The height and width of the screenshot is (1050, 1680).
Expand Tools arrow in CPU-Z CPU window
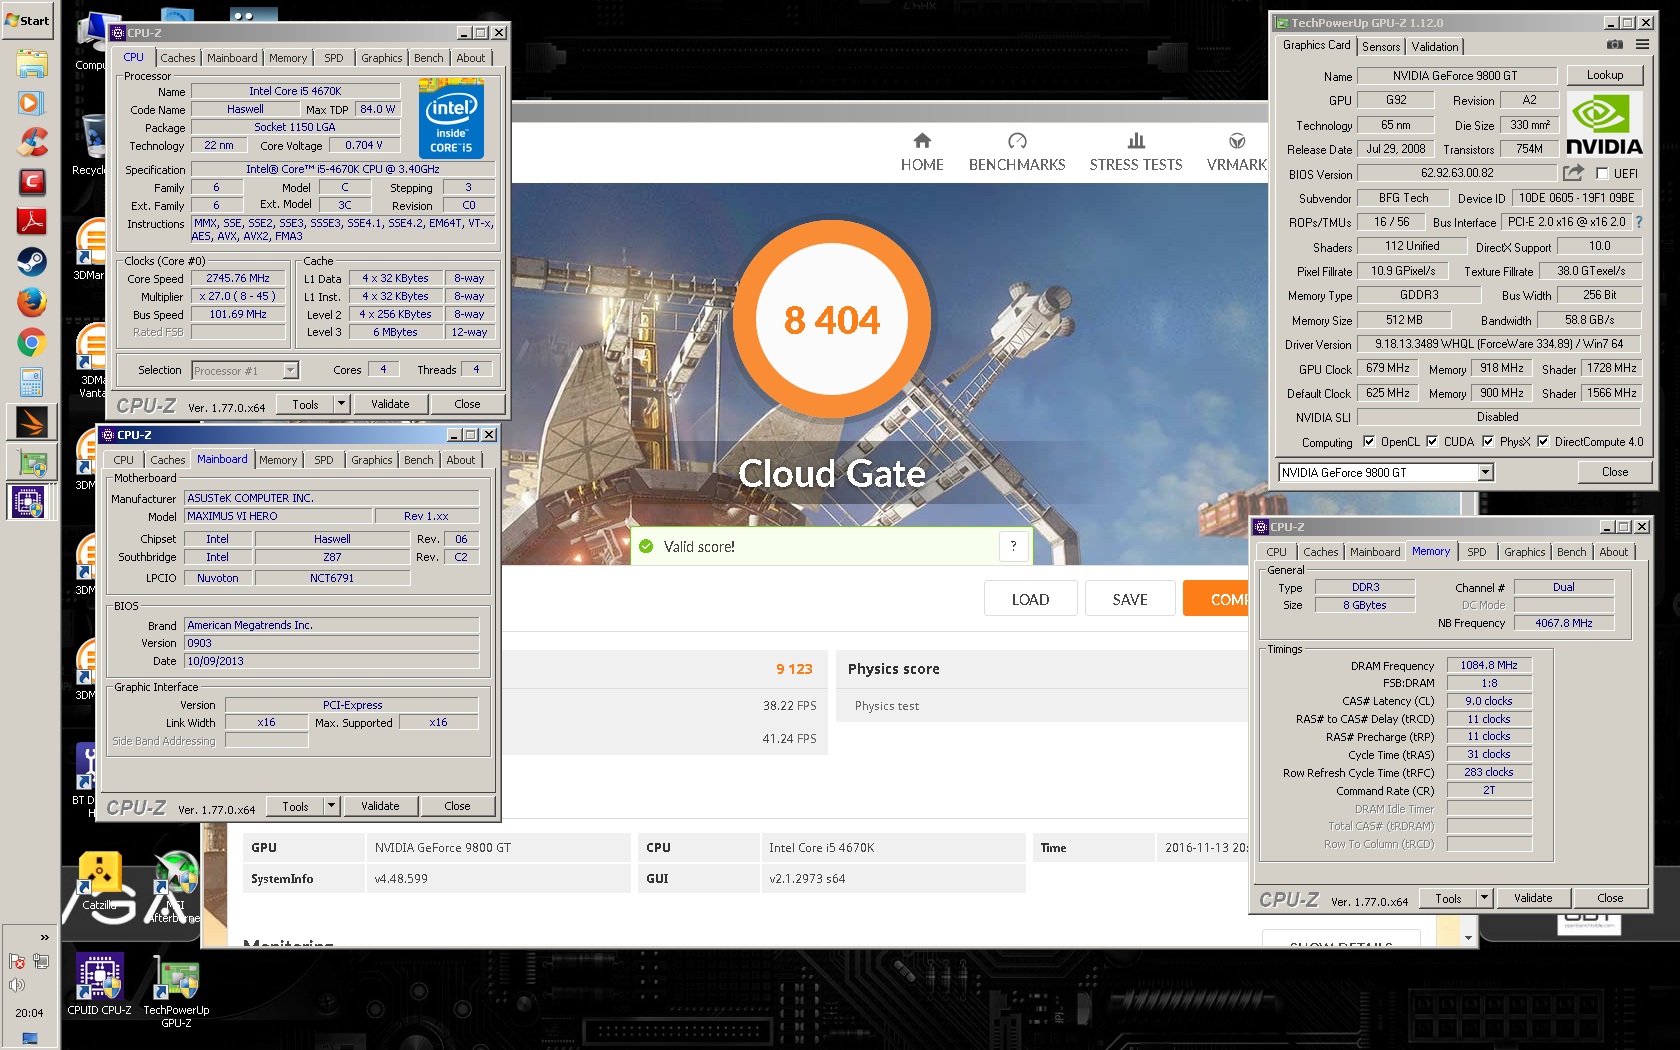[341, 404]
